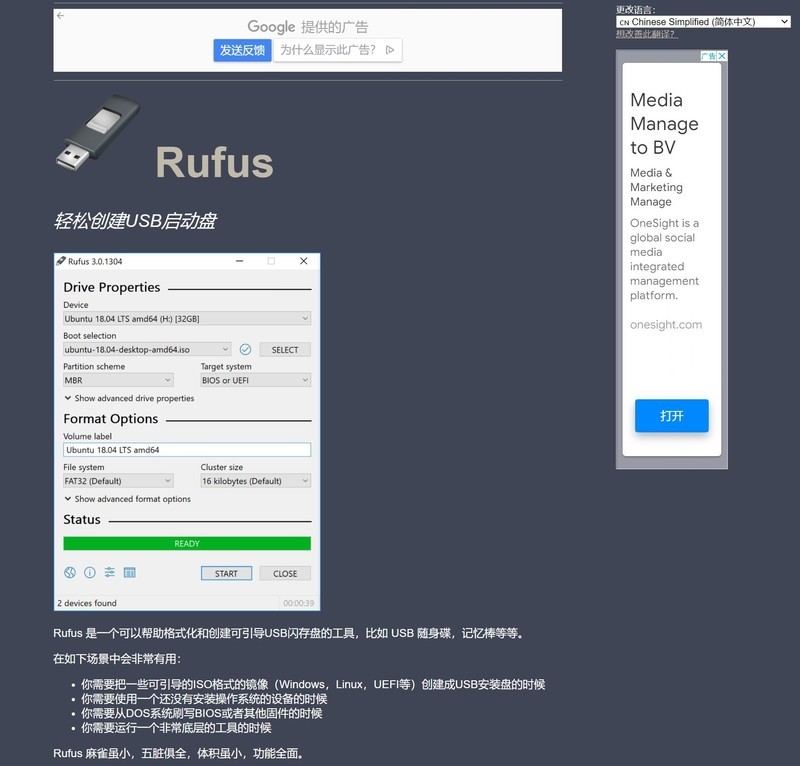Close the sidebar advertisement with the X icon

tap(723, 57)
